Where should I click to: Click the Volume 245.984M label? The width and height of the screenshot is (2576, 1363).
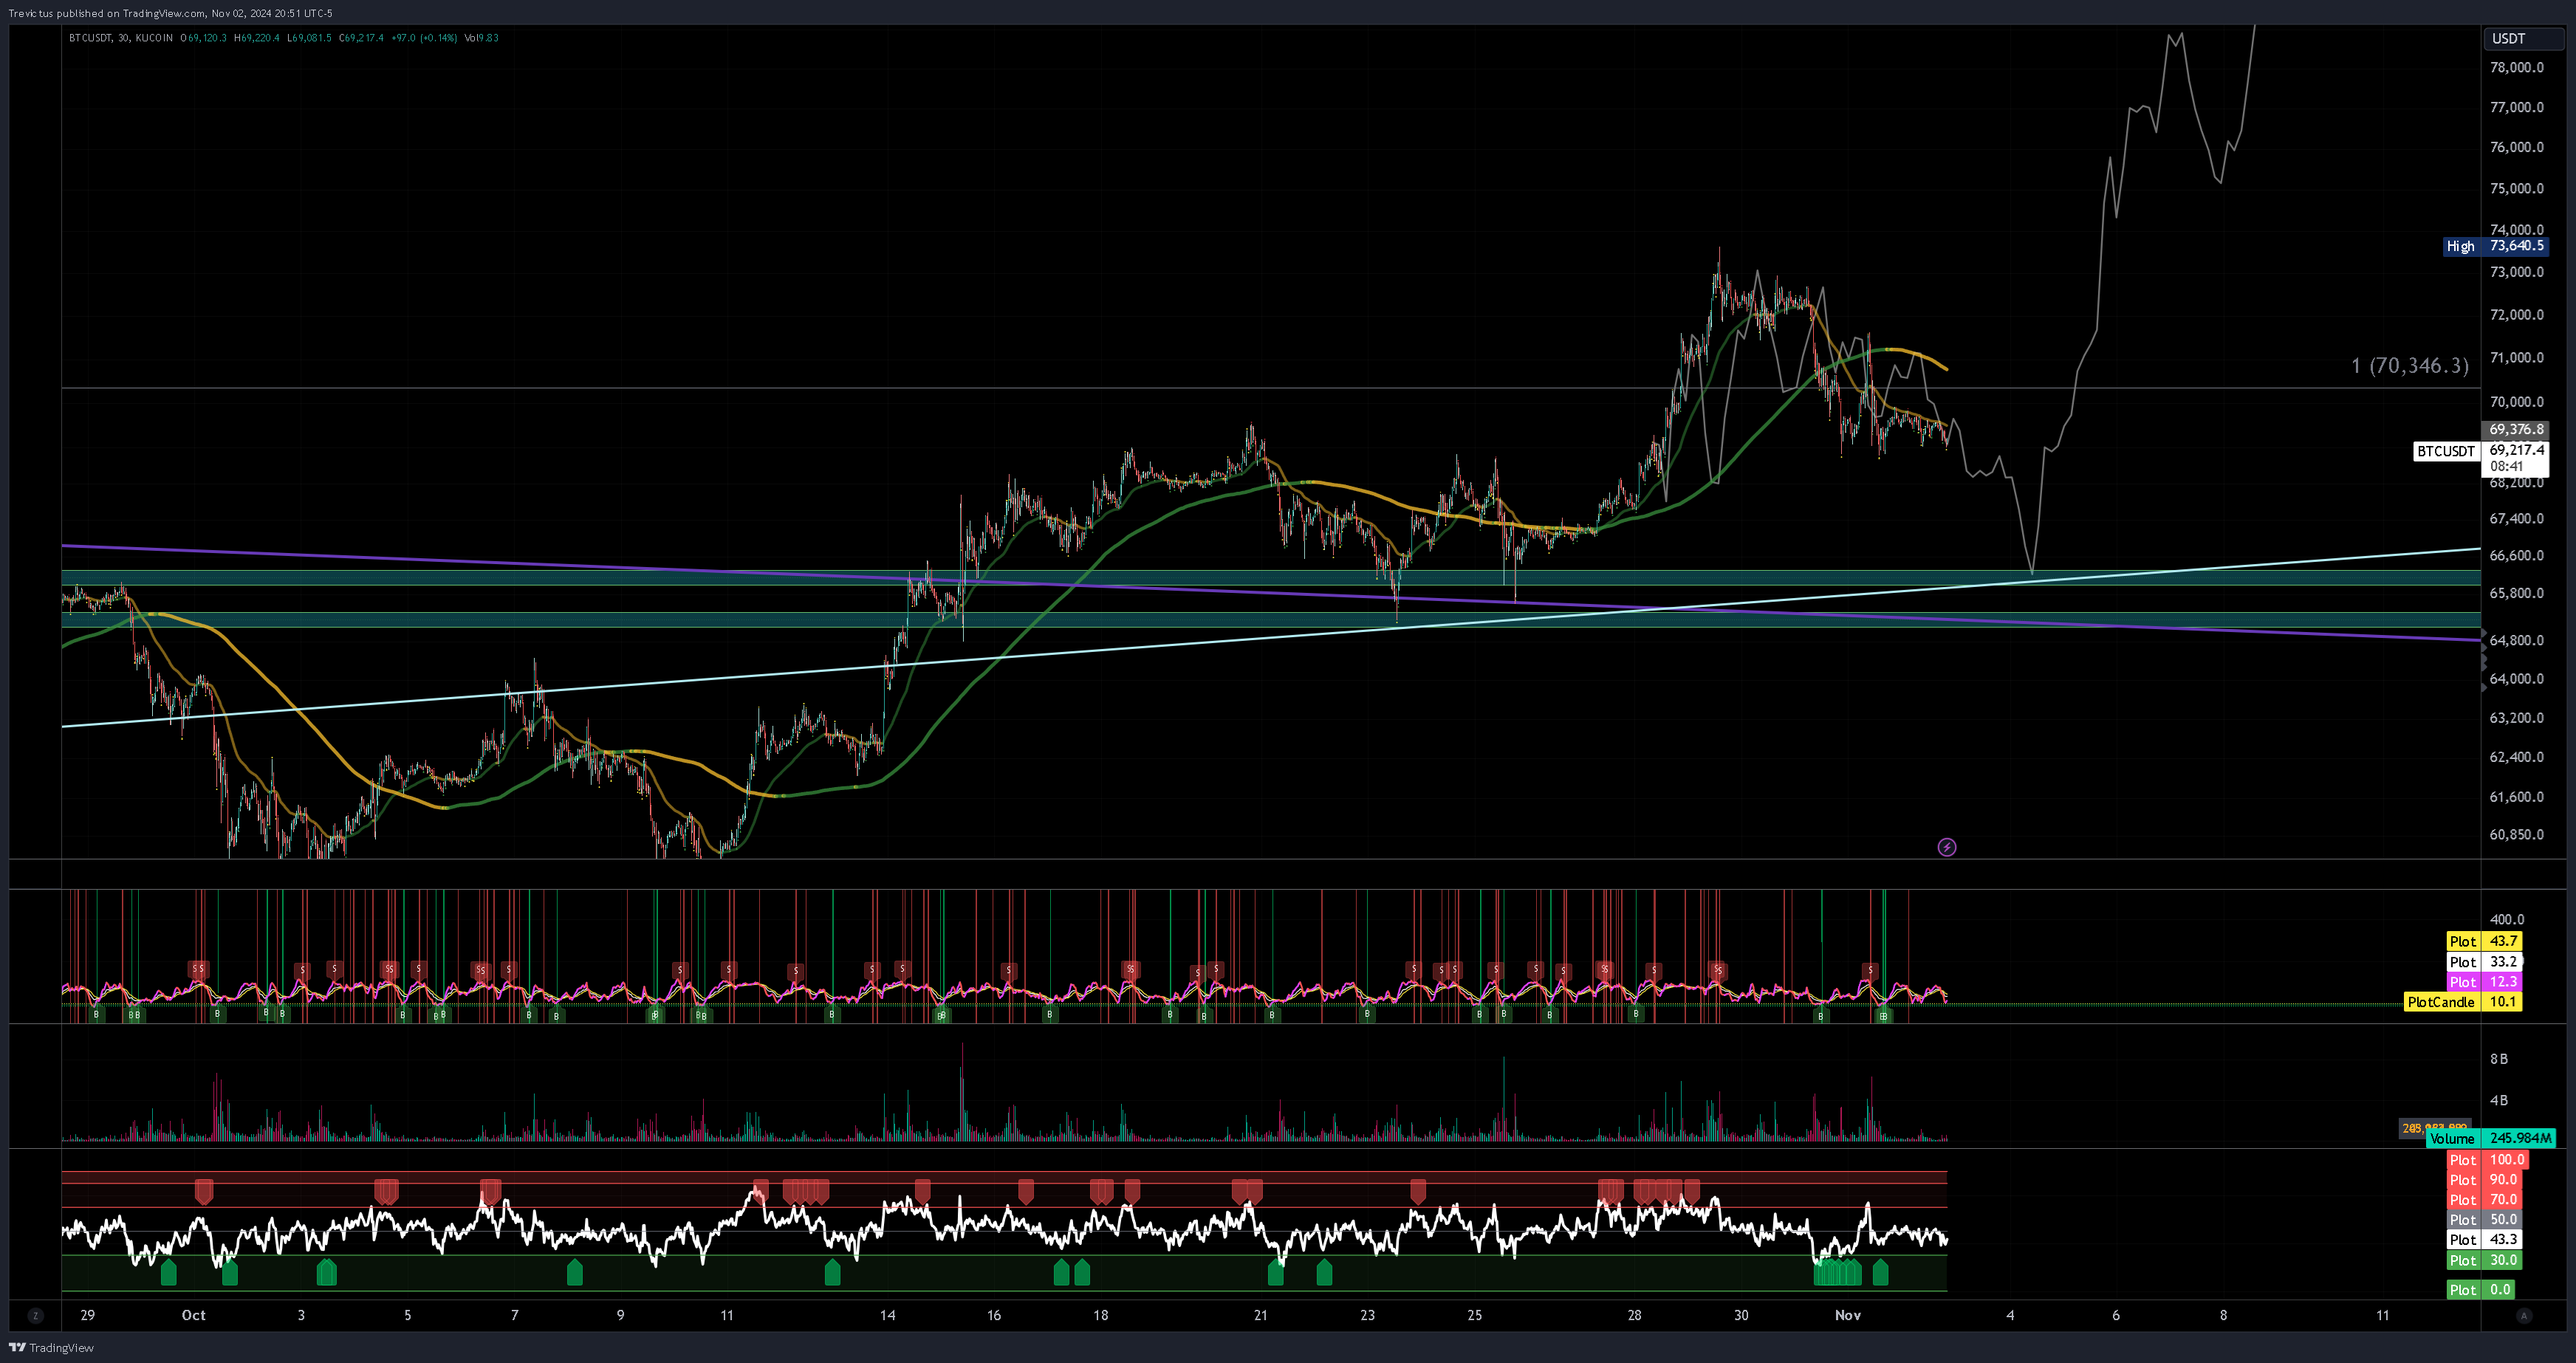(x=2490, y=1138)
